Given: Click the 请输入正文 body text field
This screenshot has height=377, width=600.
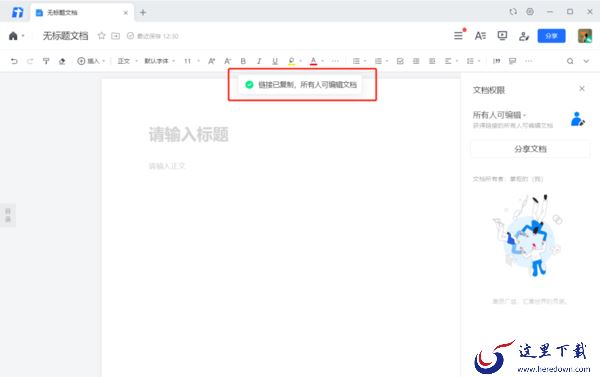Looking at the screenshot, I should pos(167,166).
